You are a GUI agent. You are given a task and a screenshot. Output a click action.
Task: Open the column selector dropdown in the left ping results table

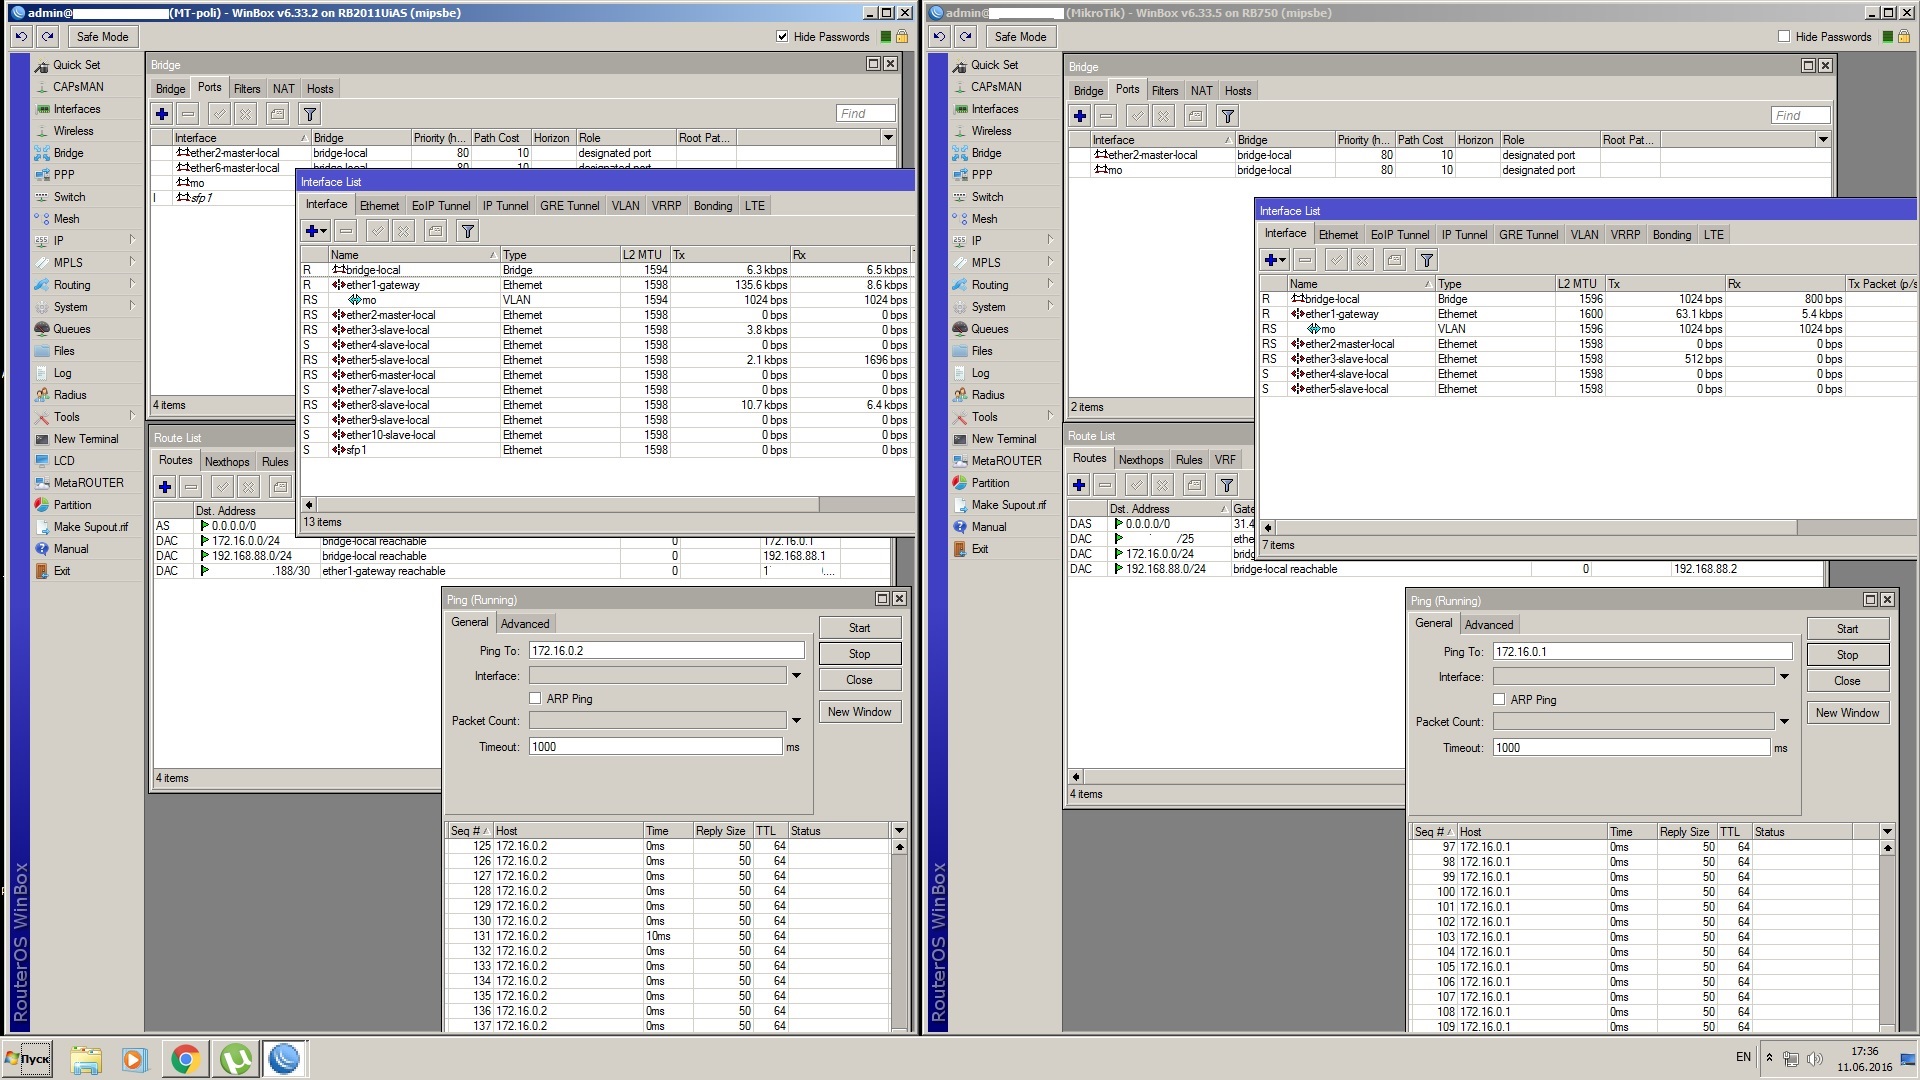pos(899,831)
